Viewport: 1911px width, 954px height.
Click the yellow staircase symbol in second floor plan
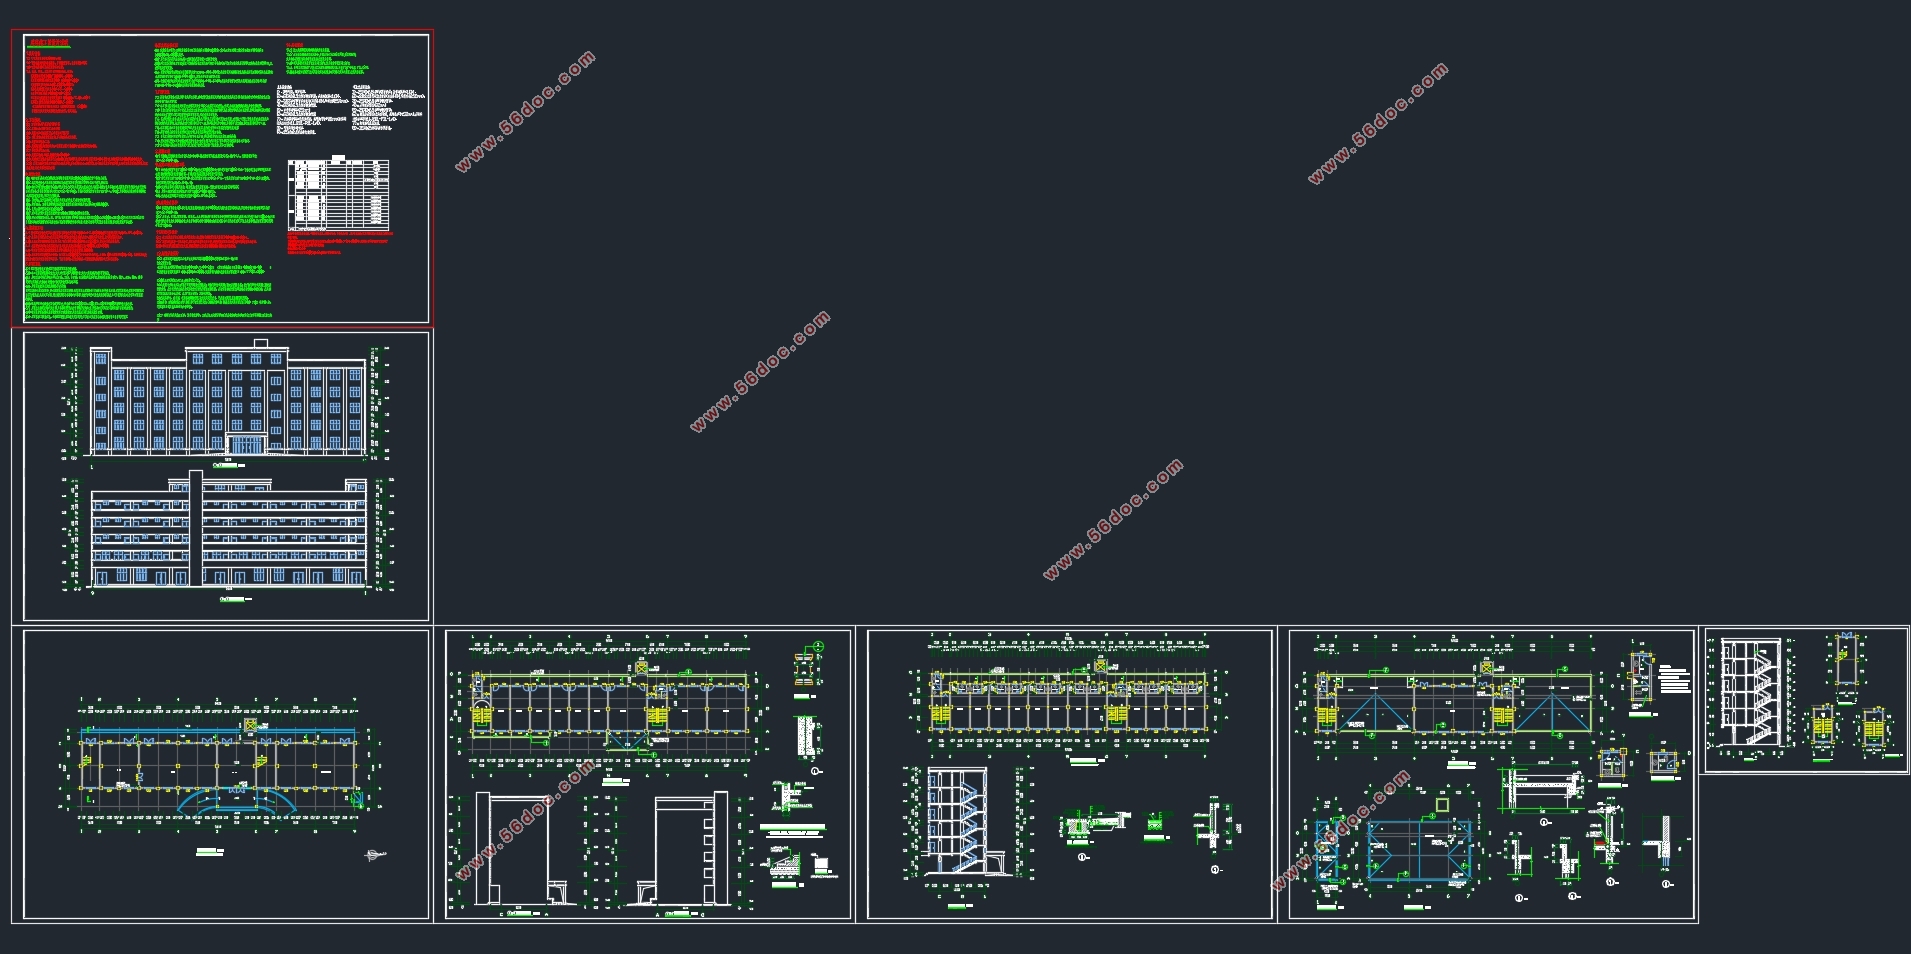pos(483,717)
